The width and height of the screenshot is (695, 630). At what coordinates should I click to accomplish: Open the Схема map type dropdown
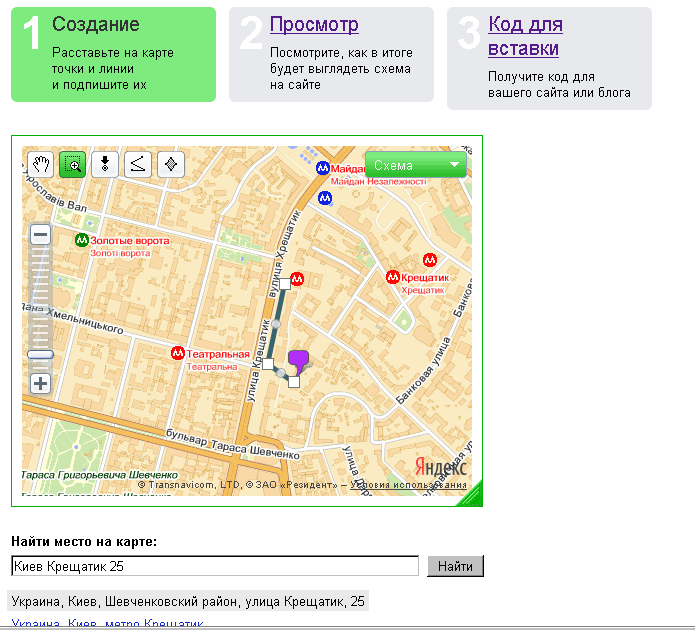(x=416, y=165)
